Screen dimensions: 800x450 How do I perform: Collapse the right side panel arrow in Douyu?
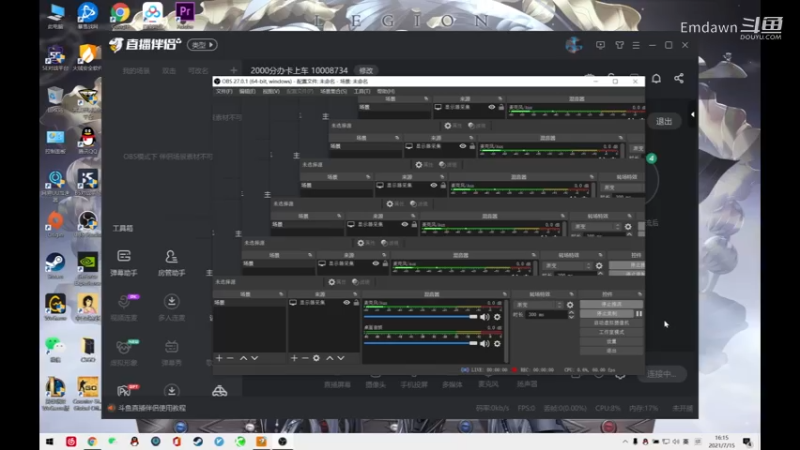pos(692,114)
